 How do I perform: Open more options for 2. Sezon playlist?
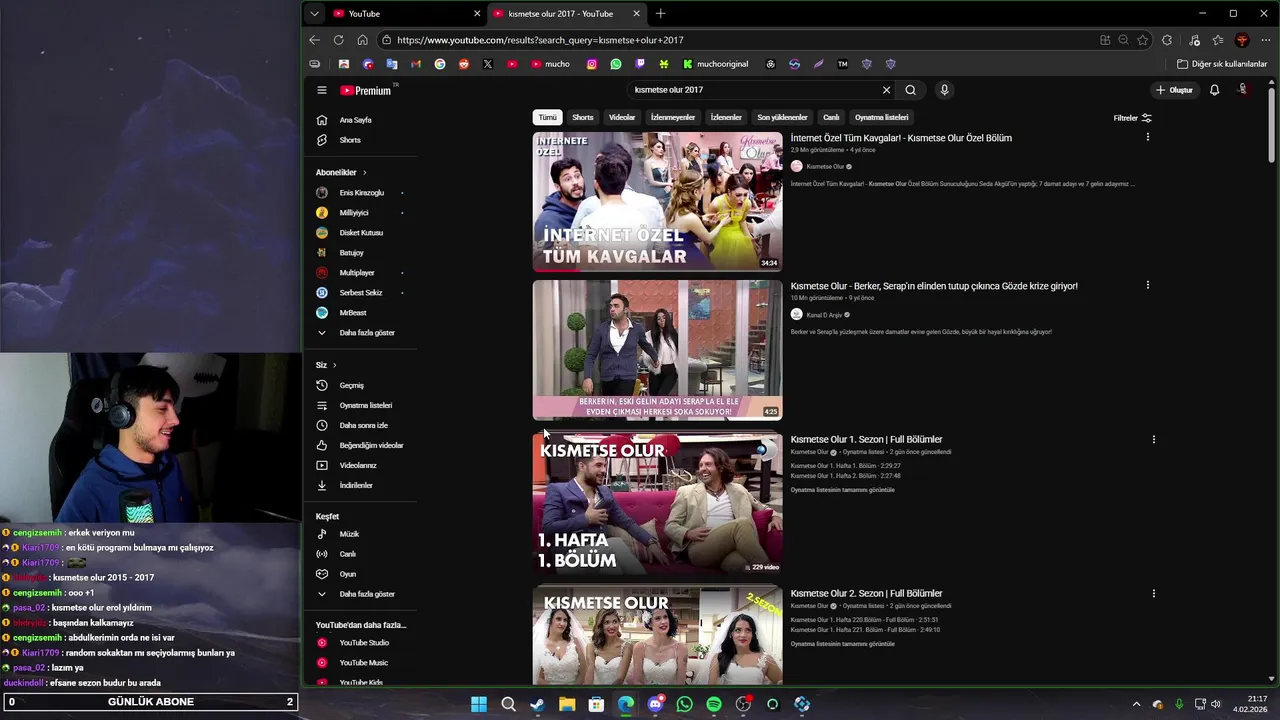click(1153, 593)
